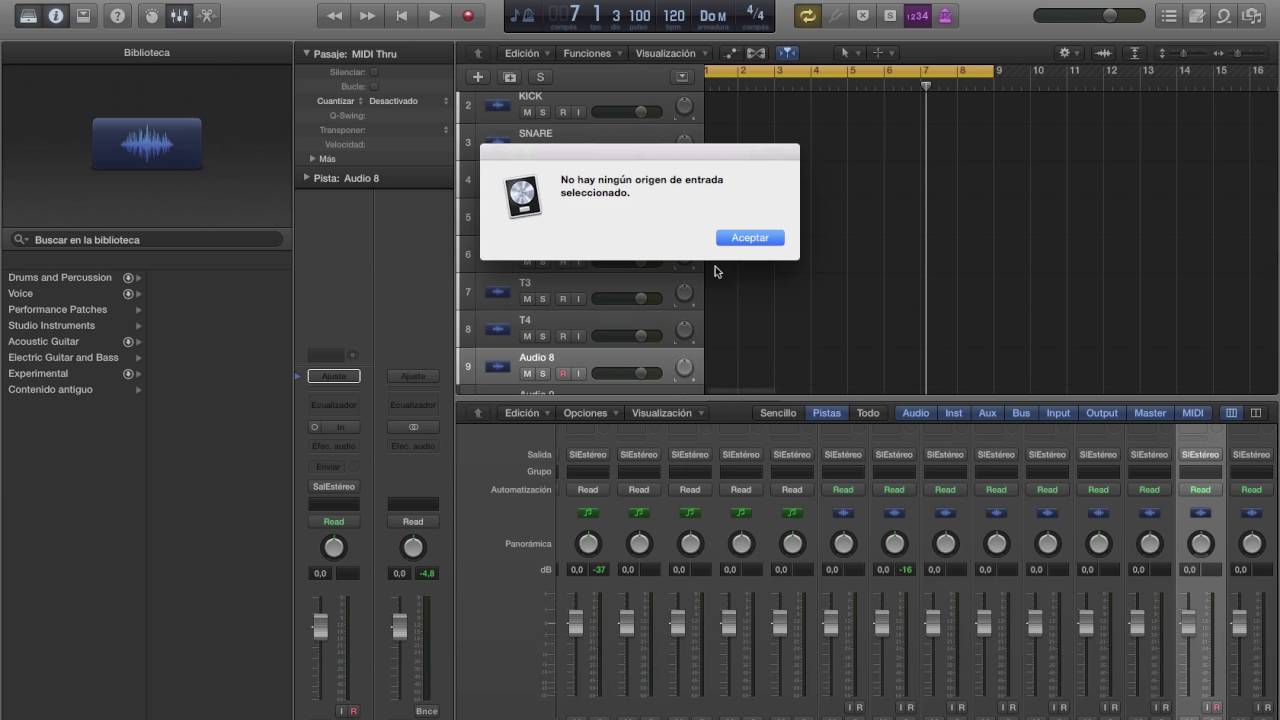
Task: Mute the KICK track
Action: click(527, 112)
